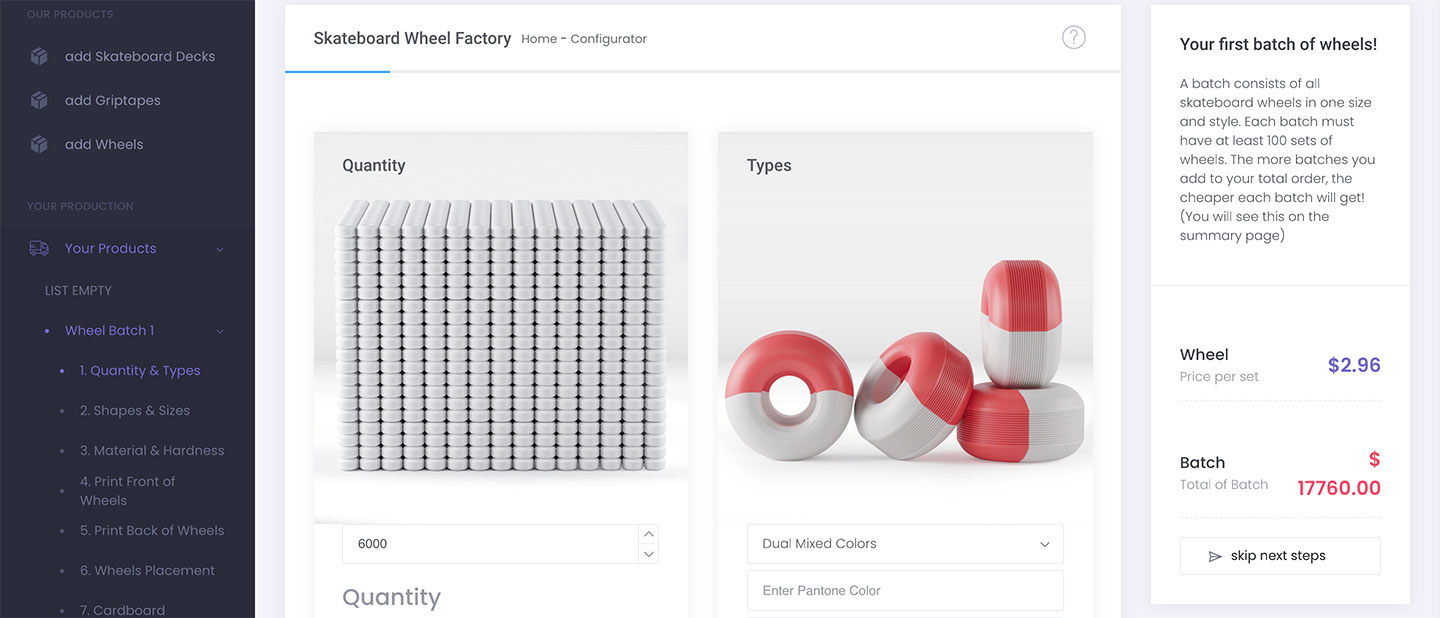Image resolution: width=1440 pixels, height=618 pixels.
Task: Click the cube icon beside add Wheels
Action: tap(39, 145)
